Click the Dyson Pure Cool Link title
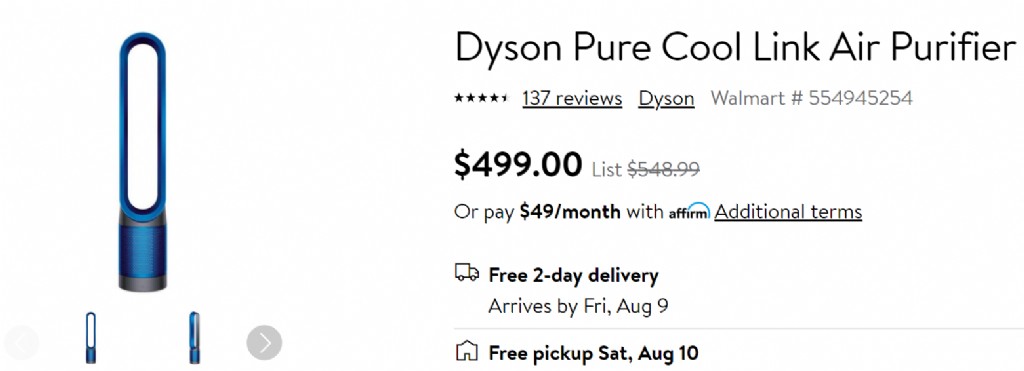 point(736,48)
